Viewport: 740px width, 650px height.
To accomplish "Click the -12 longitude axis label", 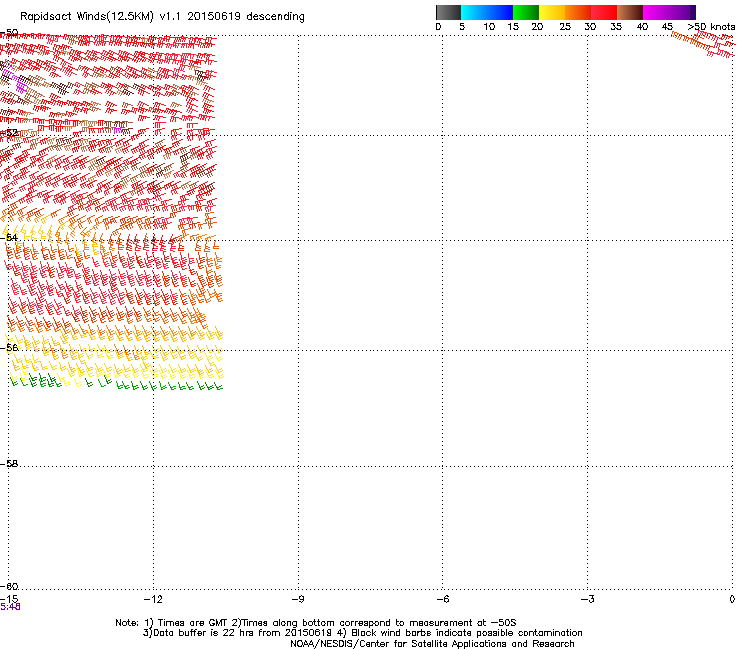I will 152,599.
